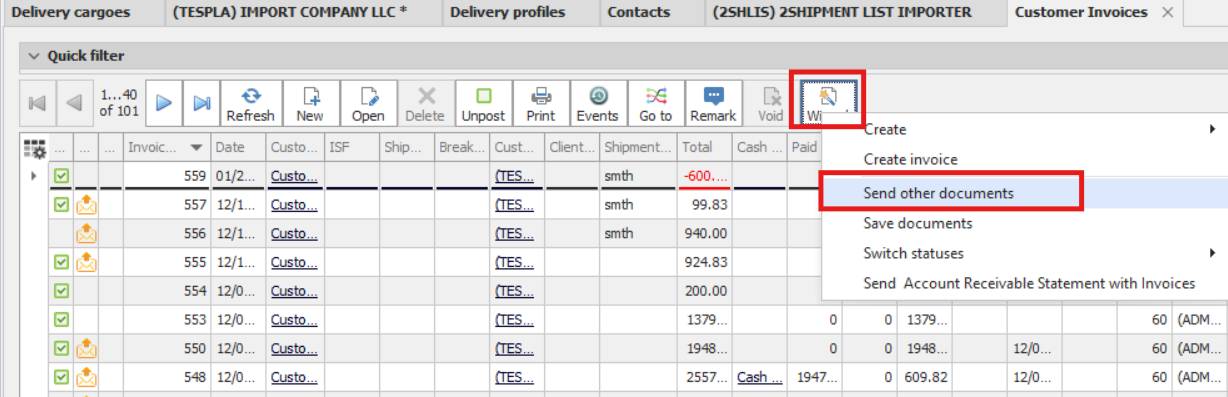This screenshot has height=397, width=1228.
Task: Choose Send Account Receivable Statement with Invoices
Action: (x=1029, y=284)
